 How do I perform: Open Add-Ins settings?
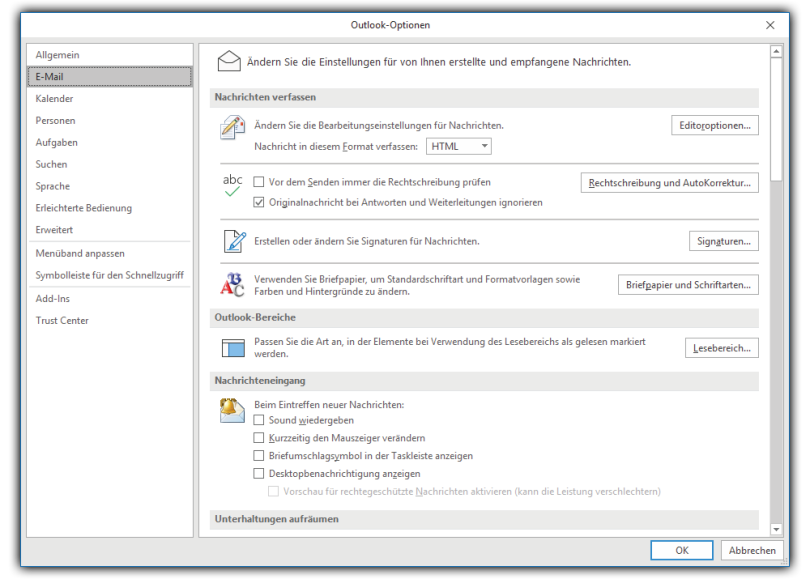click(x=110, y=299)
